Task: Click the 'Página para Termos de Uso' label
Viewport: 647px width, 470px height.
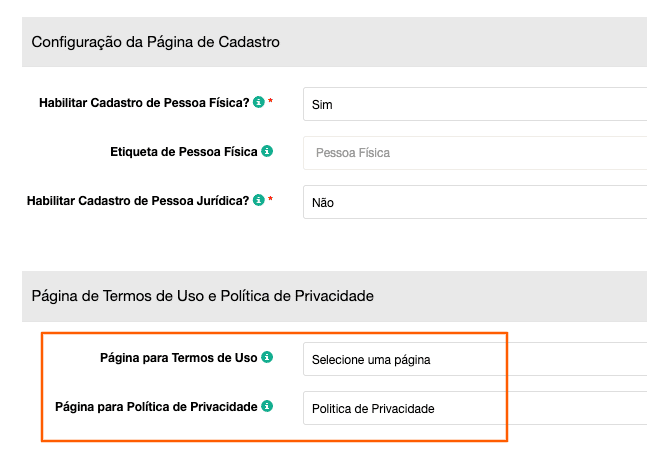Action: 179,357
